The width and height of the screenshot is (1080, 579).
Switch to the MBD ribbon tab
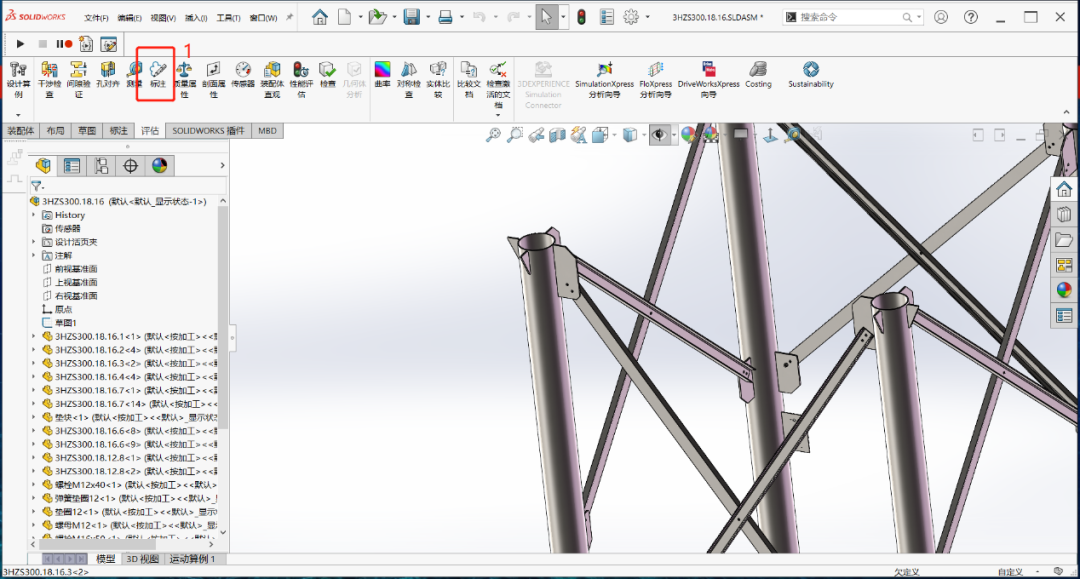[267, 131]
